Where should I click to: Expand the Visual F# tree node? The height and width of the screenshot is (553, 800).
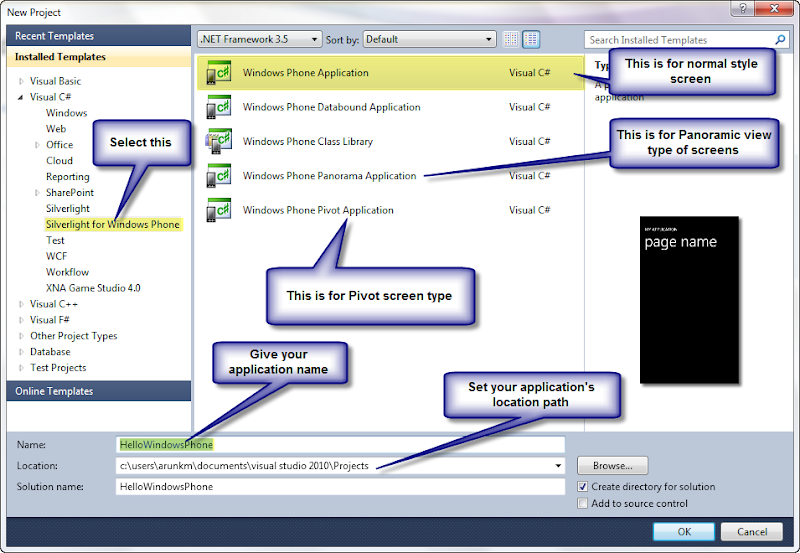[x=21, y=320]
